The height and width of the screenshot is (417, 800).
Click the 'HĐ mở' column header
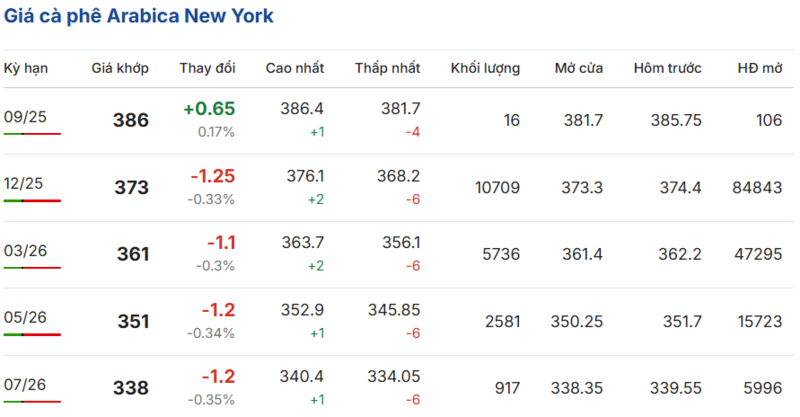pyautogui.click(x=759, y=69)
